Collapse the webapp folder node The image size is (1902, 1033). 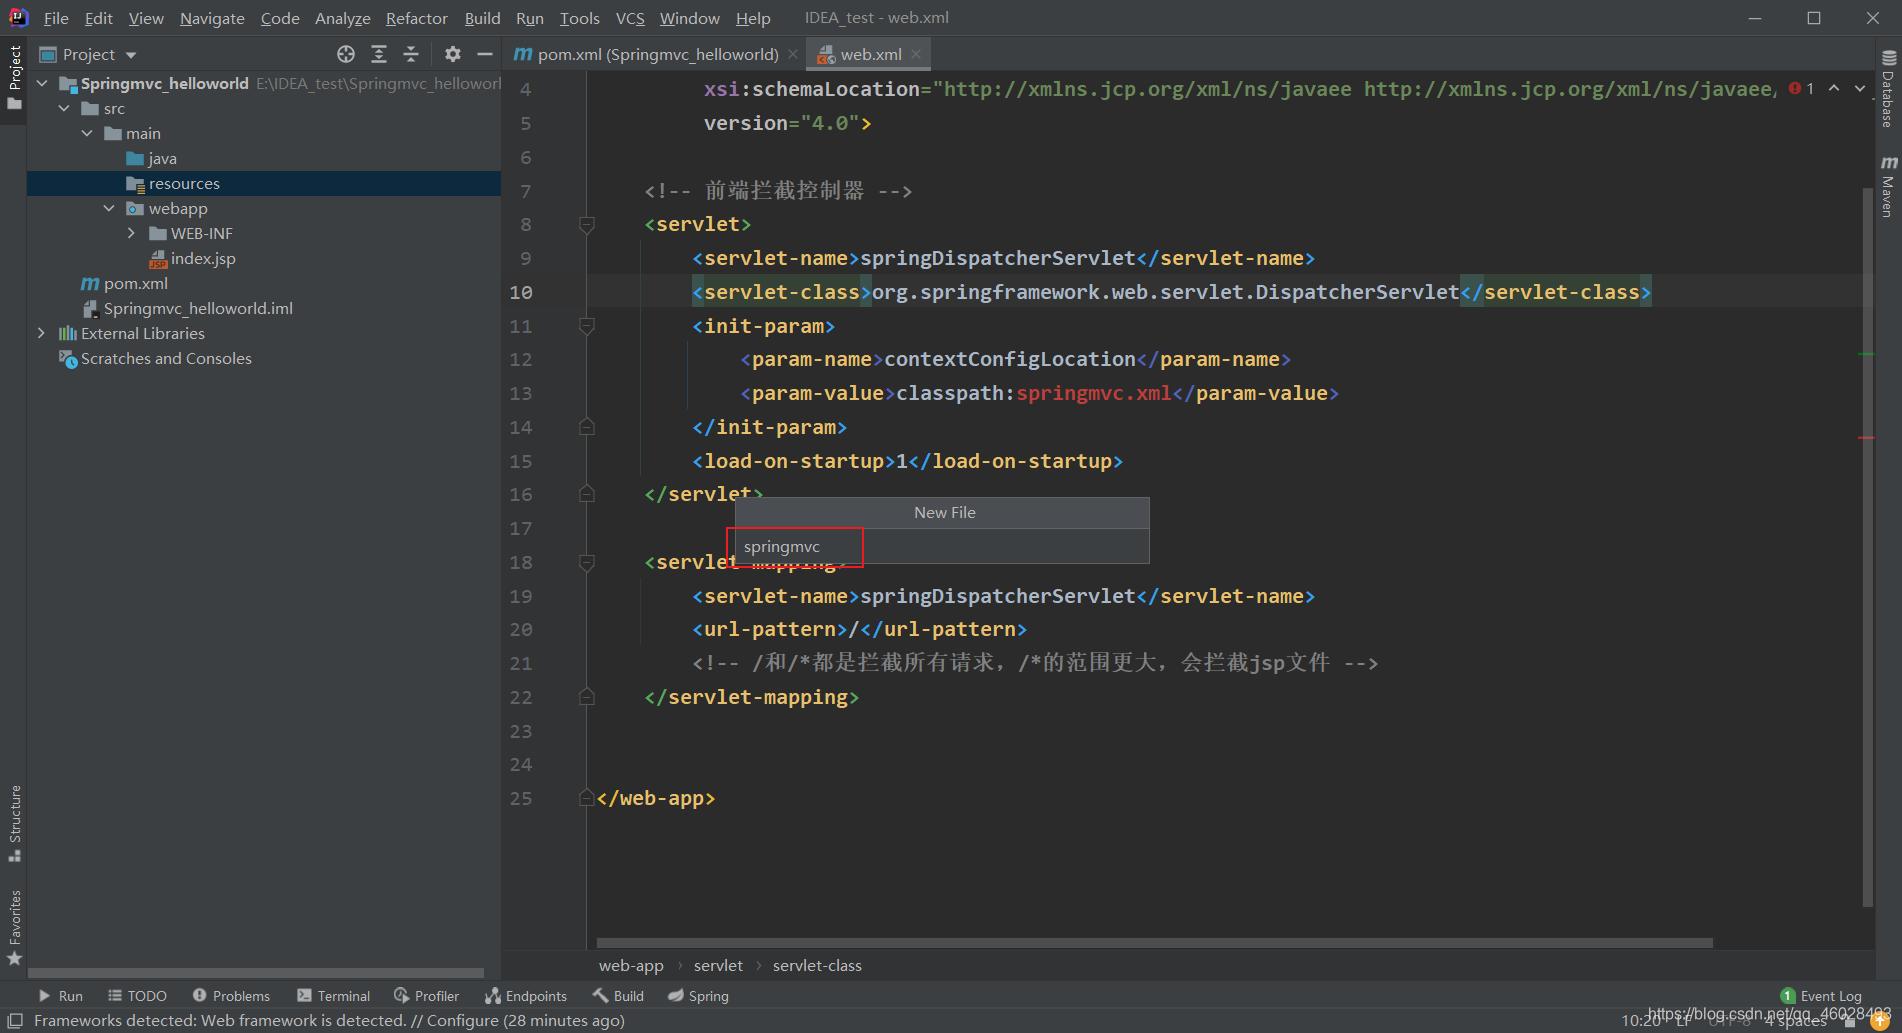point(109,208)
